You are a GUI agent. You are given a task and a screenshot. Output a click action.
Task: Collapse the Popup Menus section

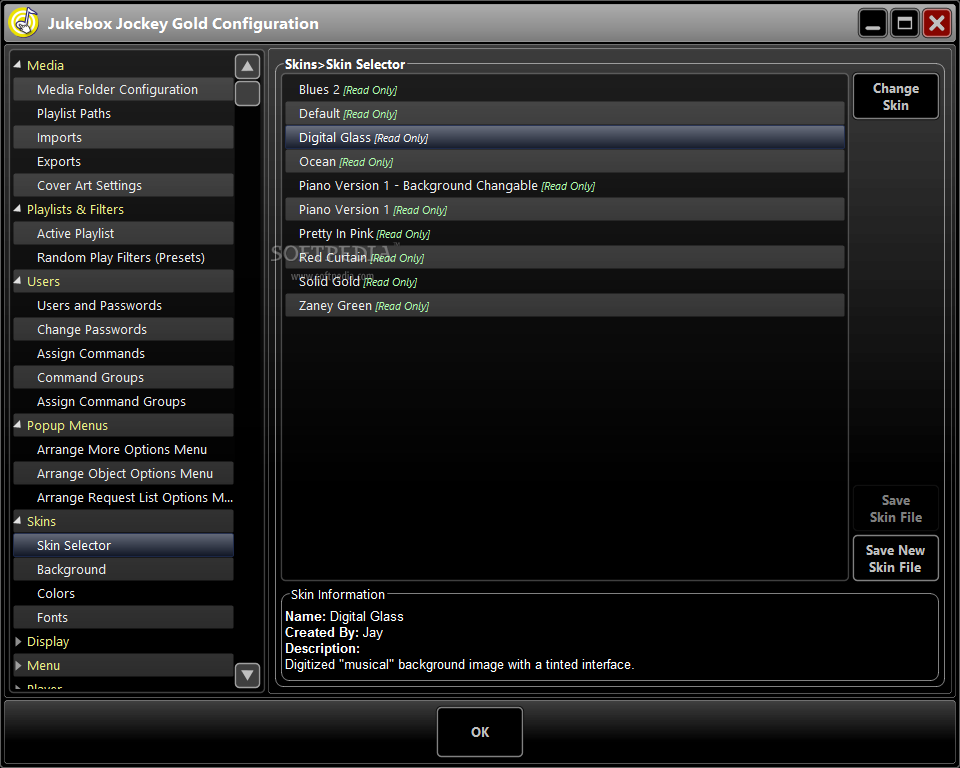click(17, 424)
